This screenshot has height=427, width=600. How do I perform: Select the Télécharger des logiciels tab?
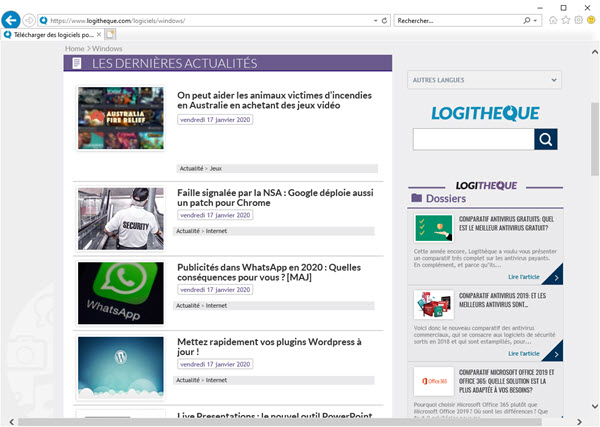tap(51, 34)
